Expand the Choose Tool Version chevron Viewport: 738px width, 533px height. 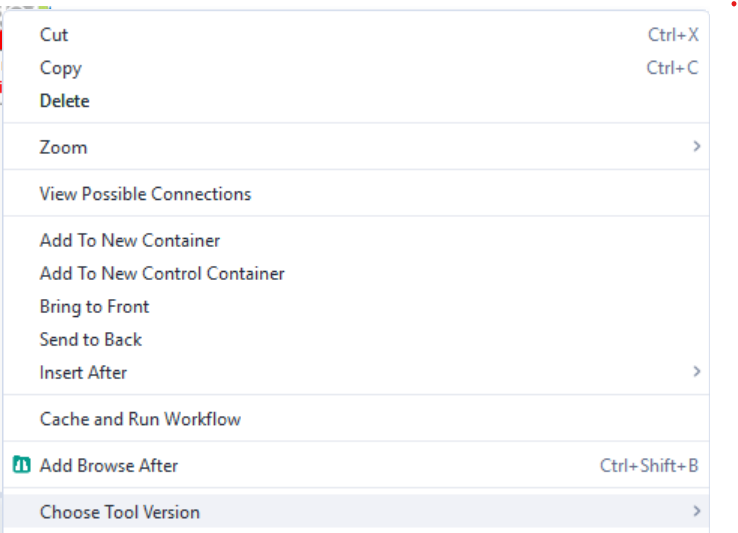coord(696,512)
